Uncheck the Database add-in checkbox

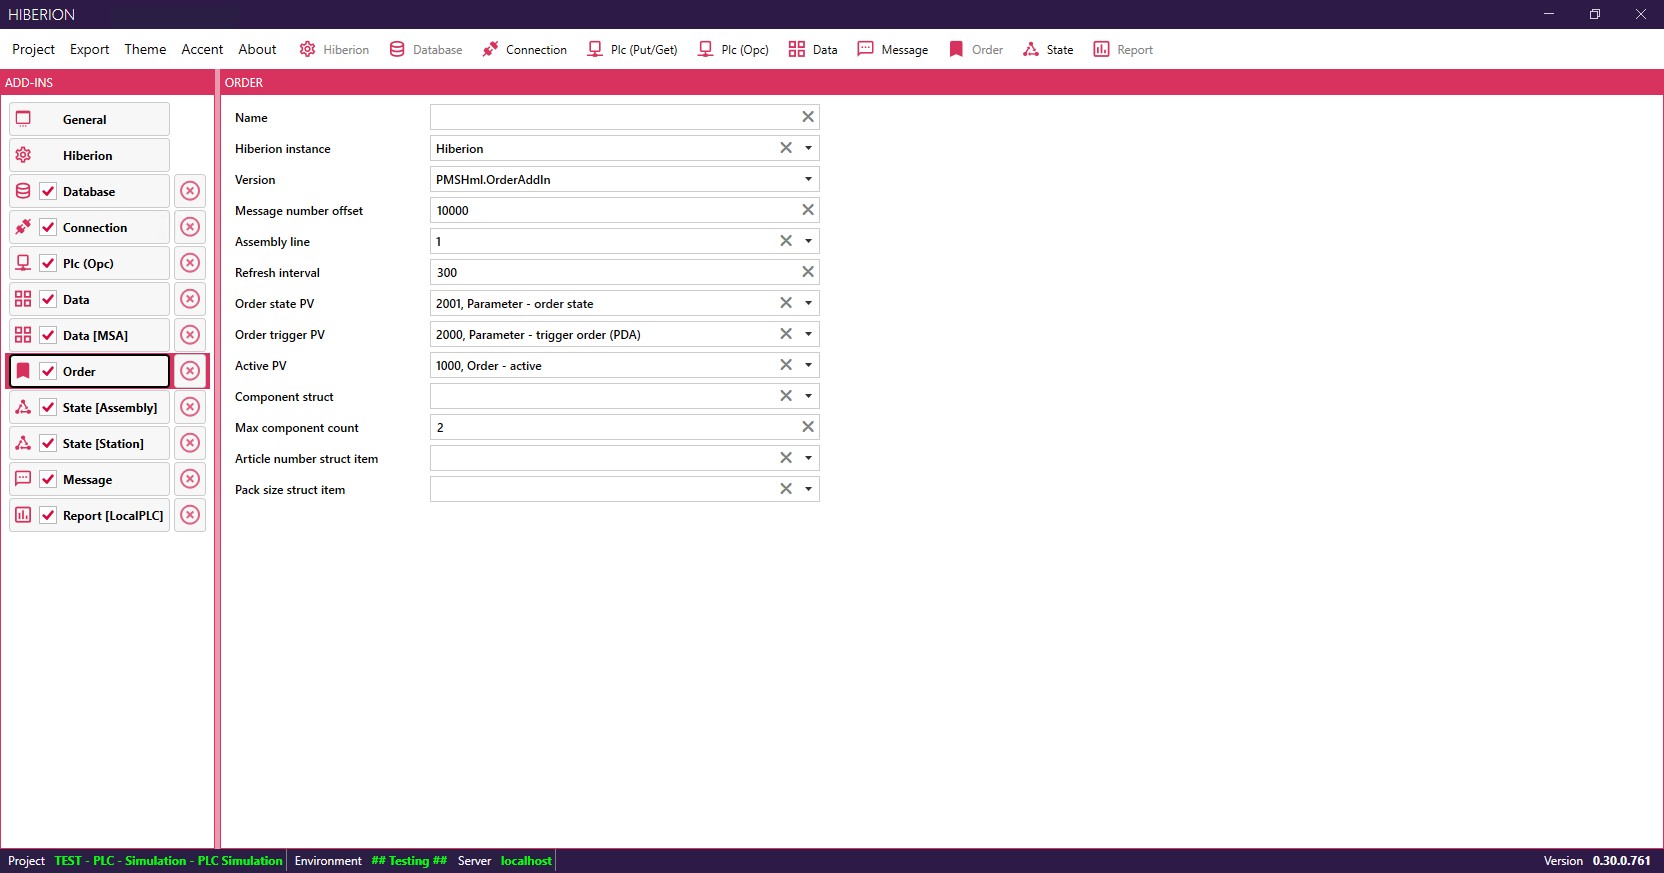48,191
